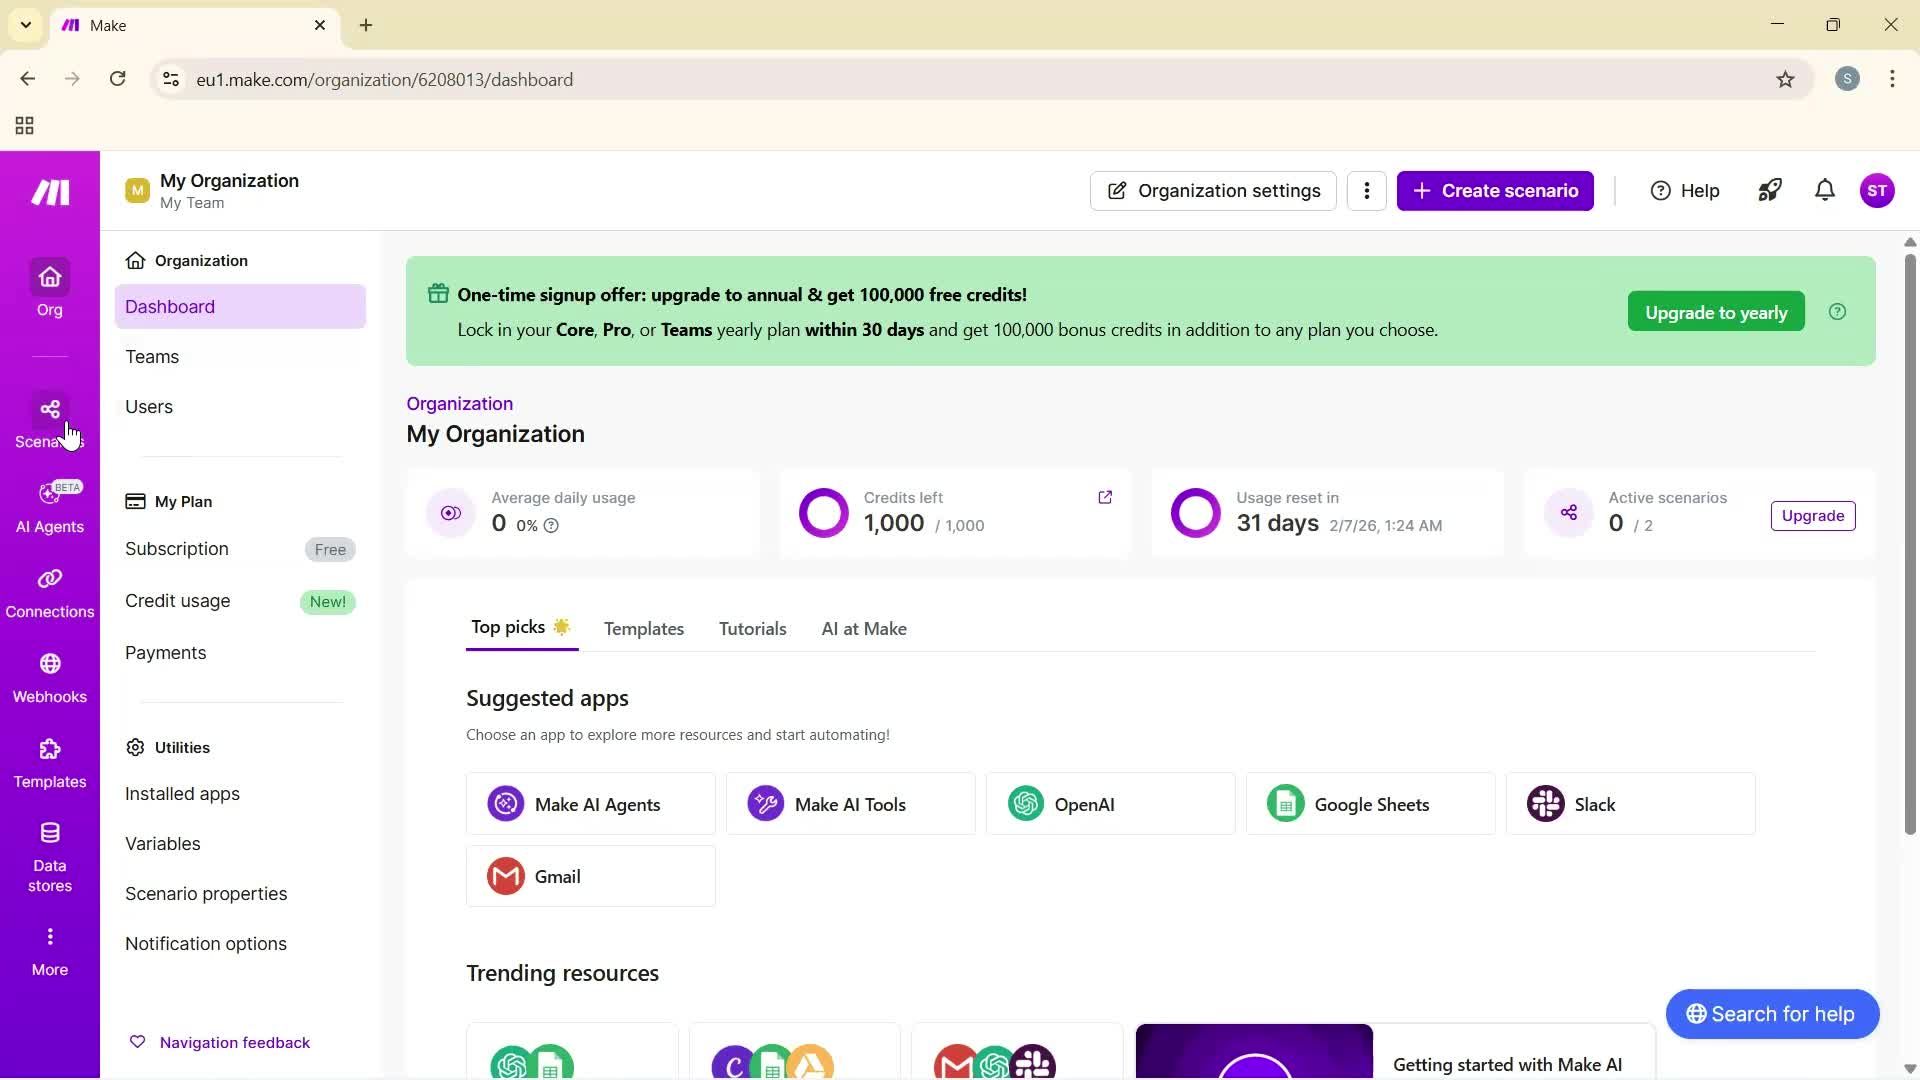Open the ST account avatar menu

pyautogui.click(x=1878, y=190)
